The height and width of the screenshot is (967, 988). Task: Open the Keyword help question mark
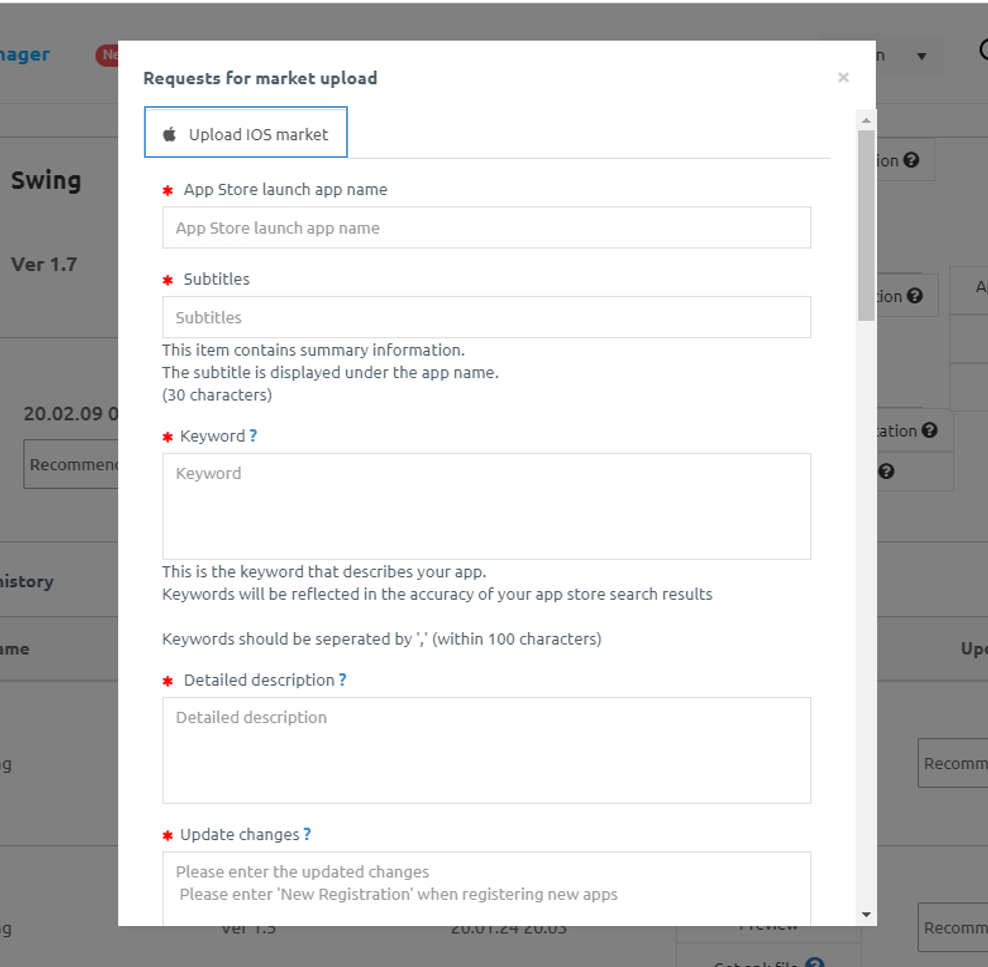click(x=253, y=436)
